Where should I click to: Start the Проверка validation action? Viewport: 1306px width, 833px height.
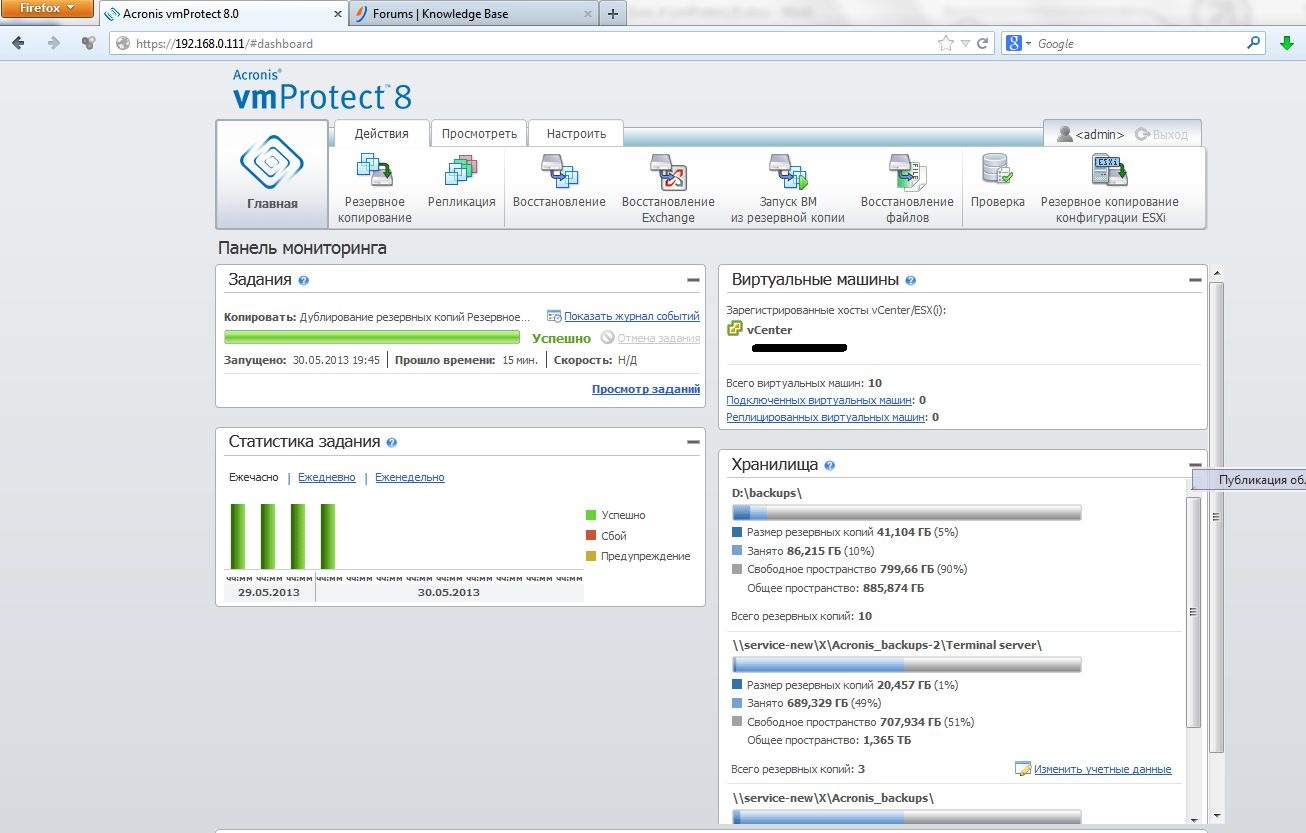[997, 181]
